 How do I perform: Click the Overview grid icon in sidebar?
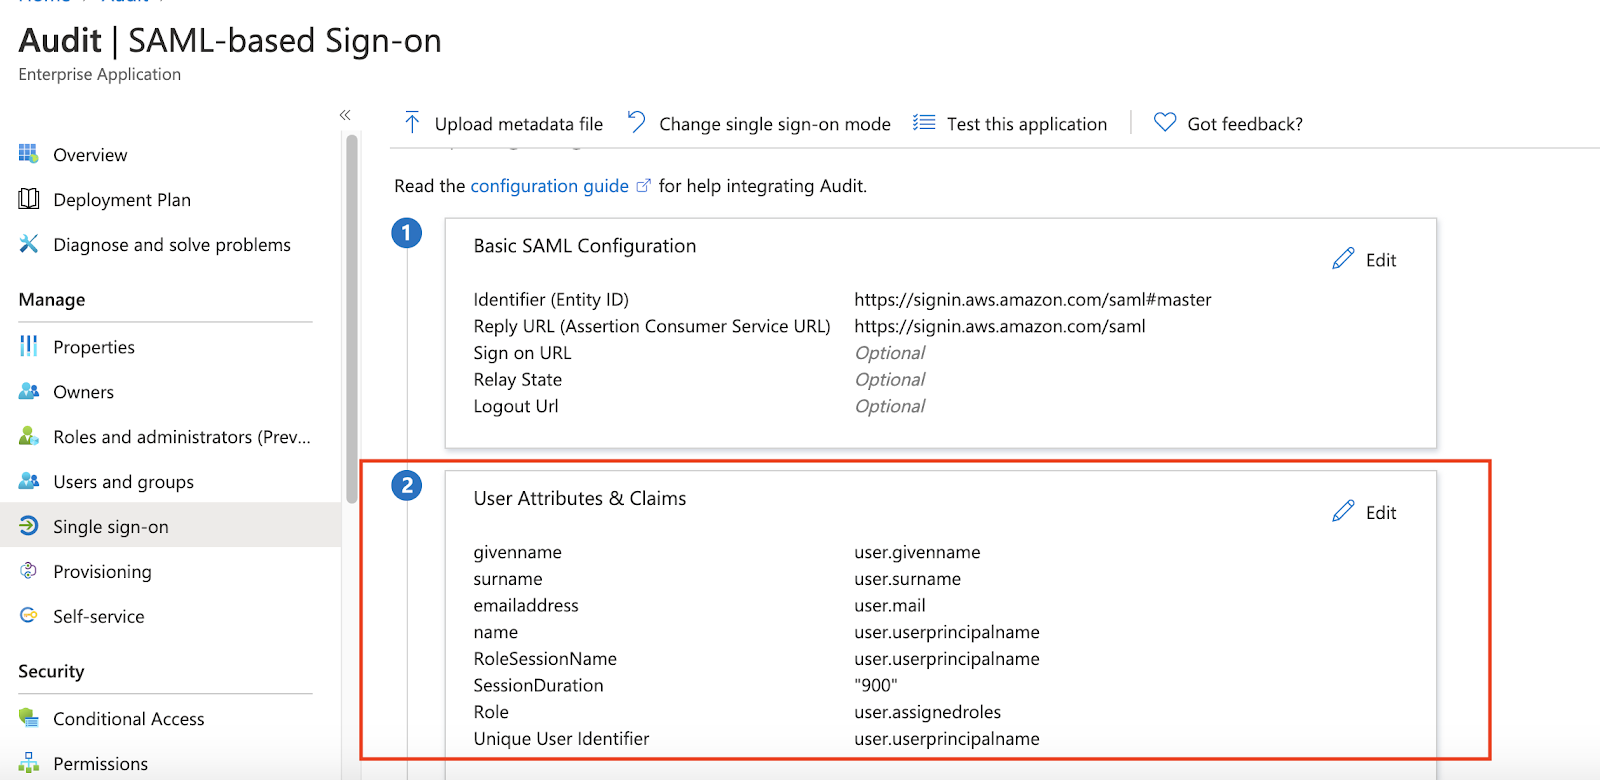coord(28,154)
